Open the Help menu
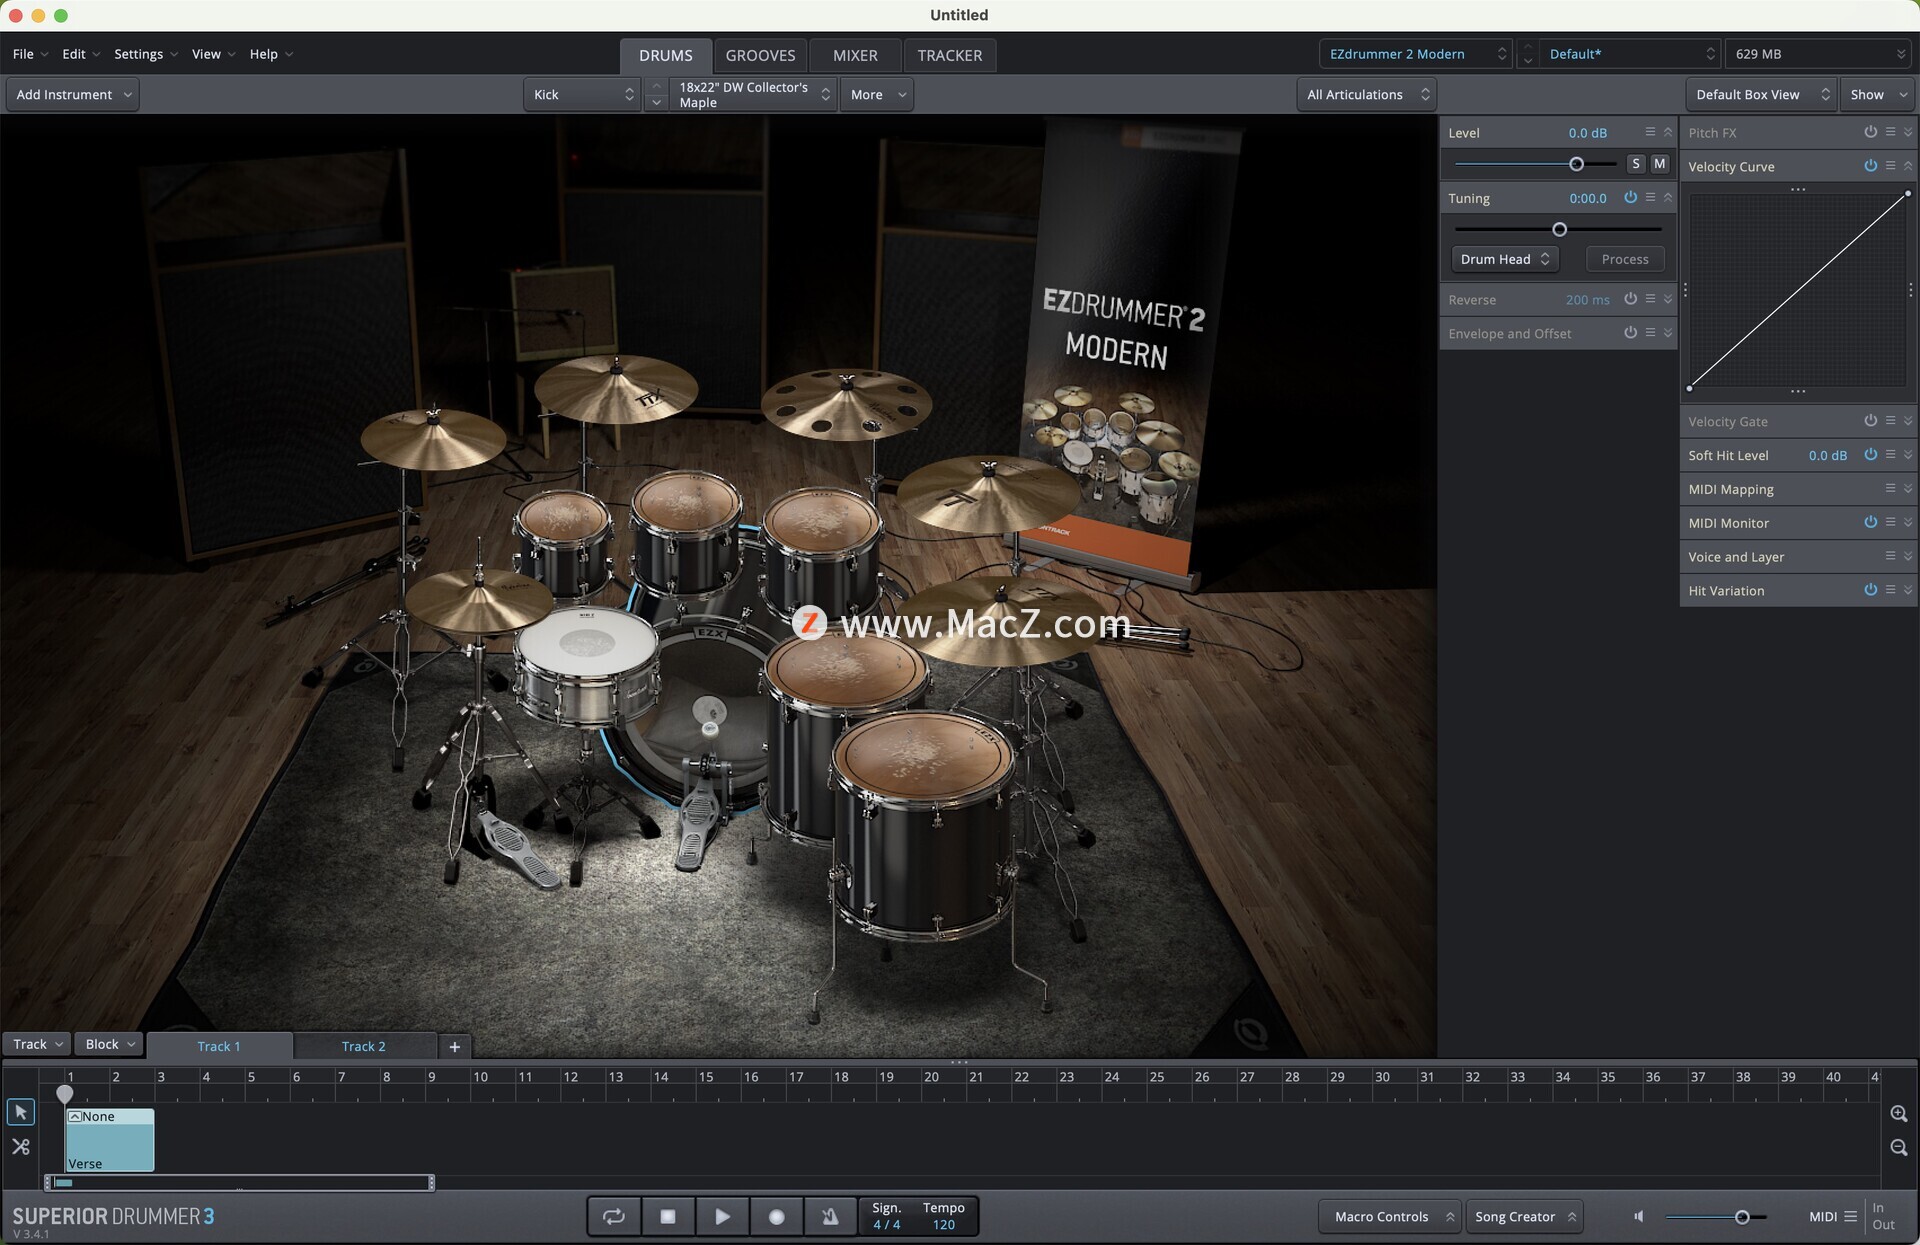The height and width of the screenshot is (1245, 1920). (x=271, y=54)
